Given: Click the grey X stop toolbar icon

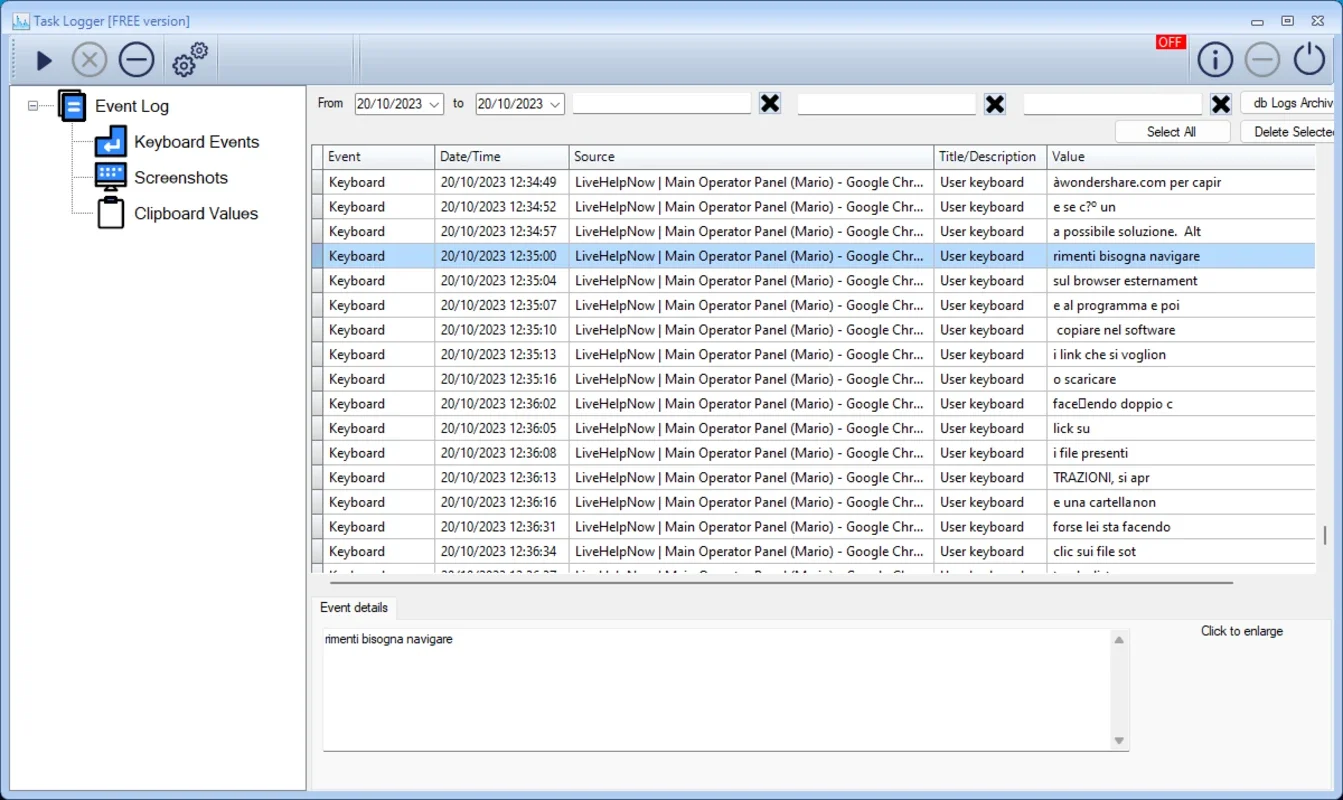Looking at the screenshot, I should tap(89, 60).
